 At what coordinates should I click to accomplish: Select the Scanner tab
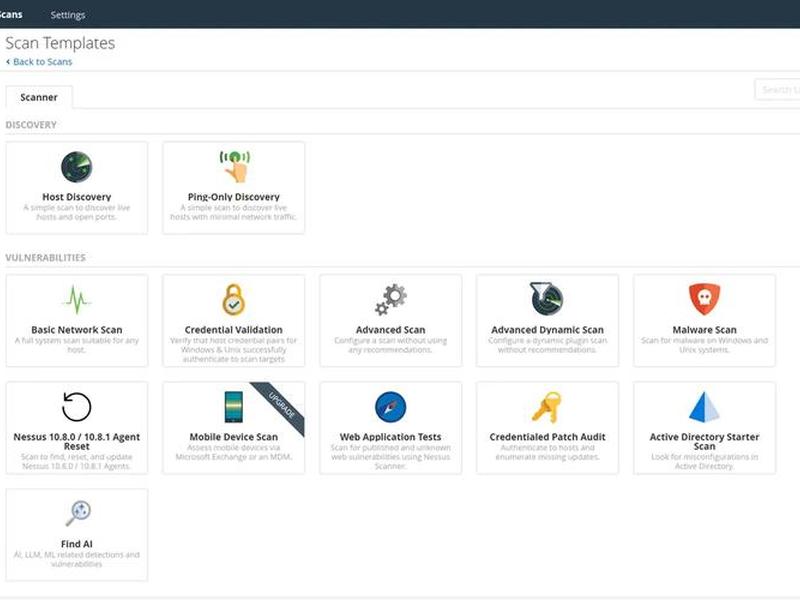point(39,97)
